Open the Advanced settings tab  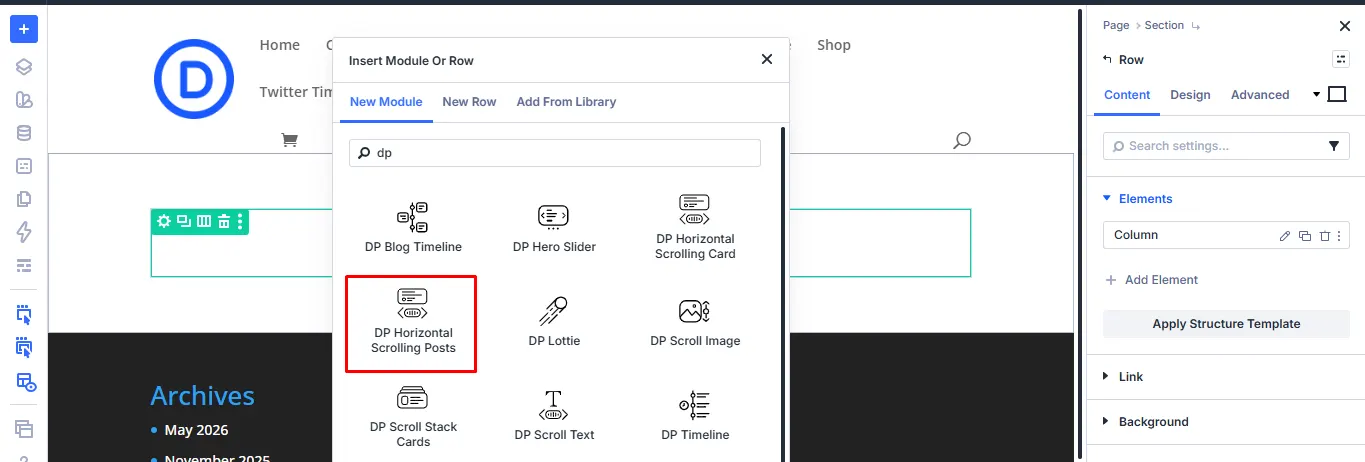pos(1260,95)
